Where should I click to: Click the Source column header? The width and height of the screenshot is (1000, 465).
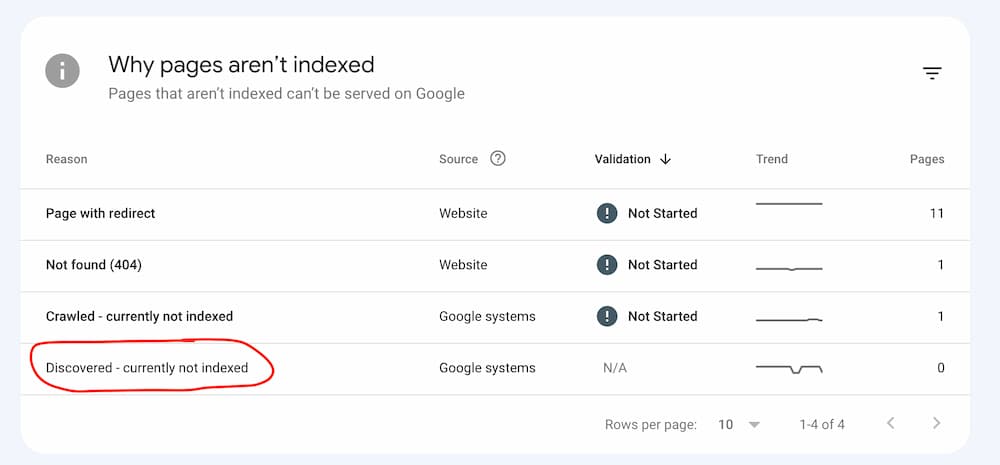point(458,159)
